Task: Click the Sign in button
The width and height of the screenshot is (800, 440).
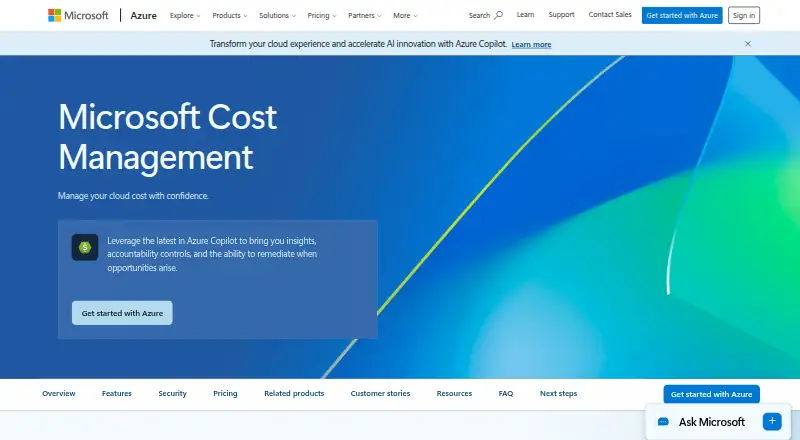Action: 744,15
